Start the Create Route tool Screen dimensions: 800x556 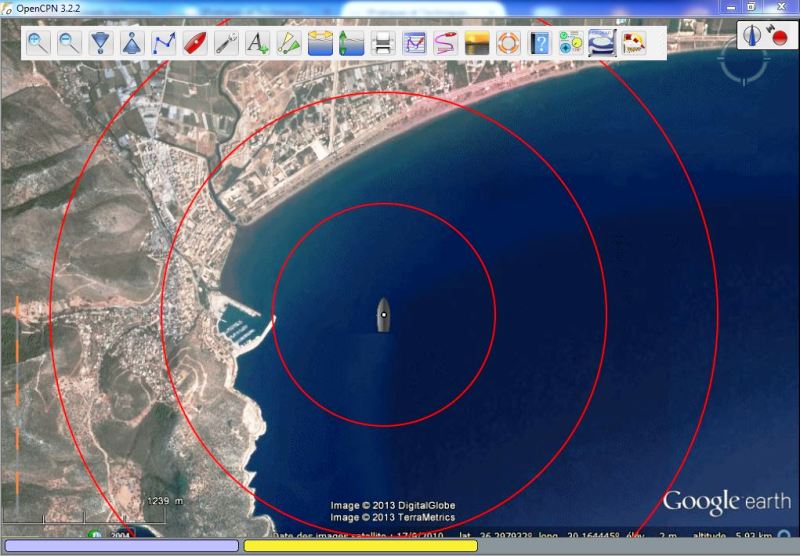[163, 43]
